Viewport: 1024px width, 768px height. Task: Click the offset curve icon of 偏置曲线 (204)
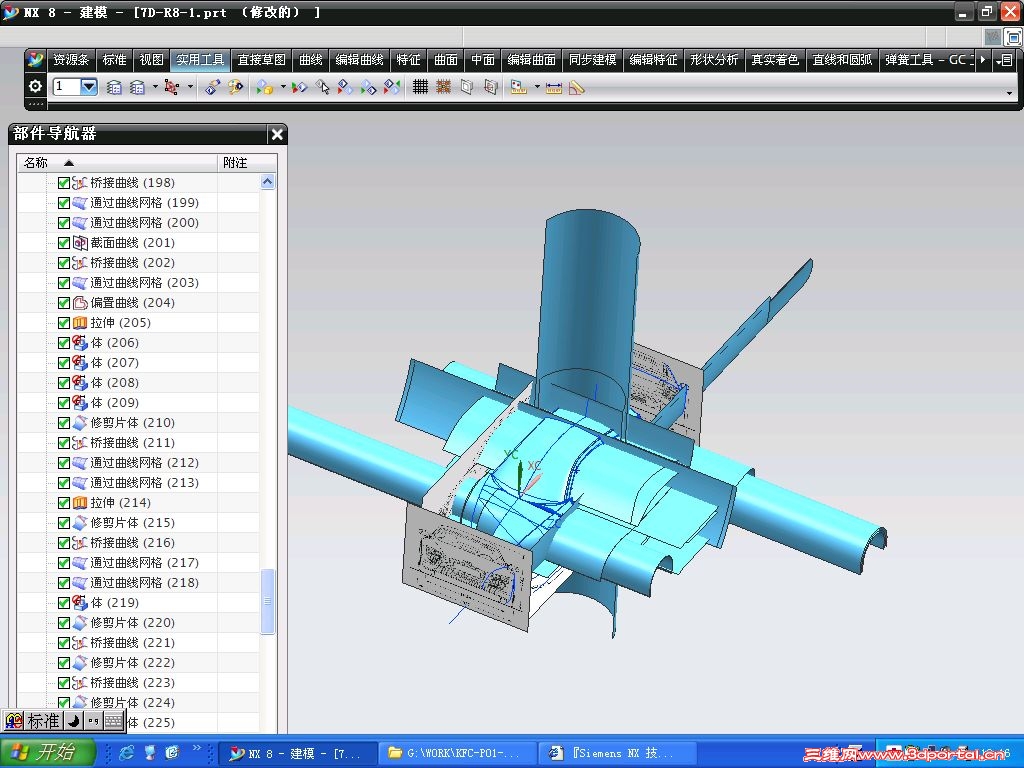pos(80,303)
